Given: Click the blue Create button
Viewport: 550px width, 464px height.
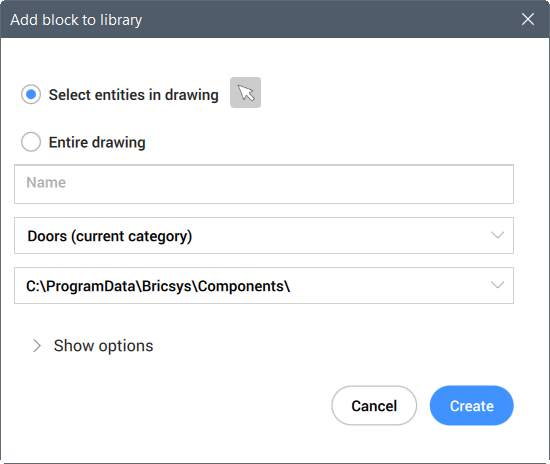Looking at the screenshot, I should (x=471, y=406).
